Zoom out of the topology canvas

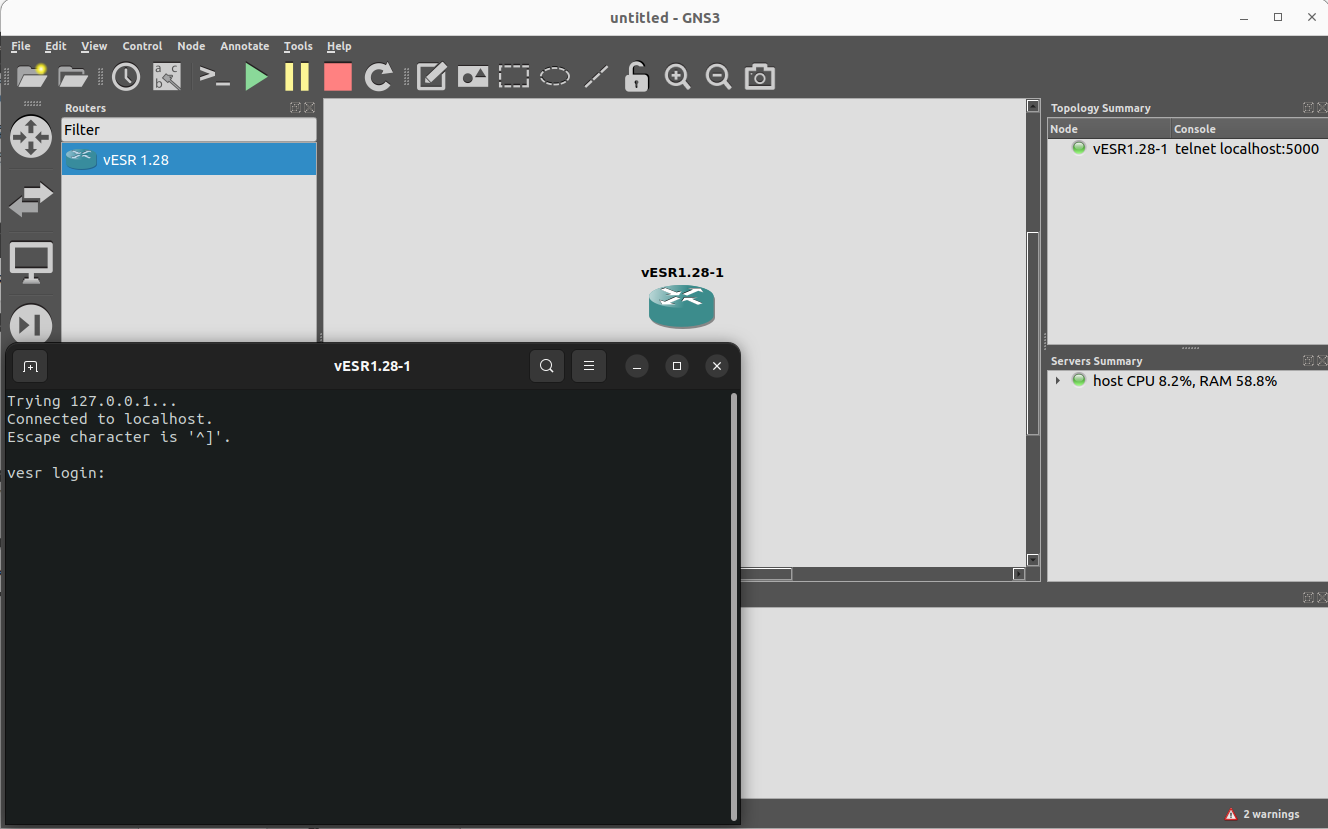718,76
